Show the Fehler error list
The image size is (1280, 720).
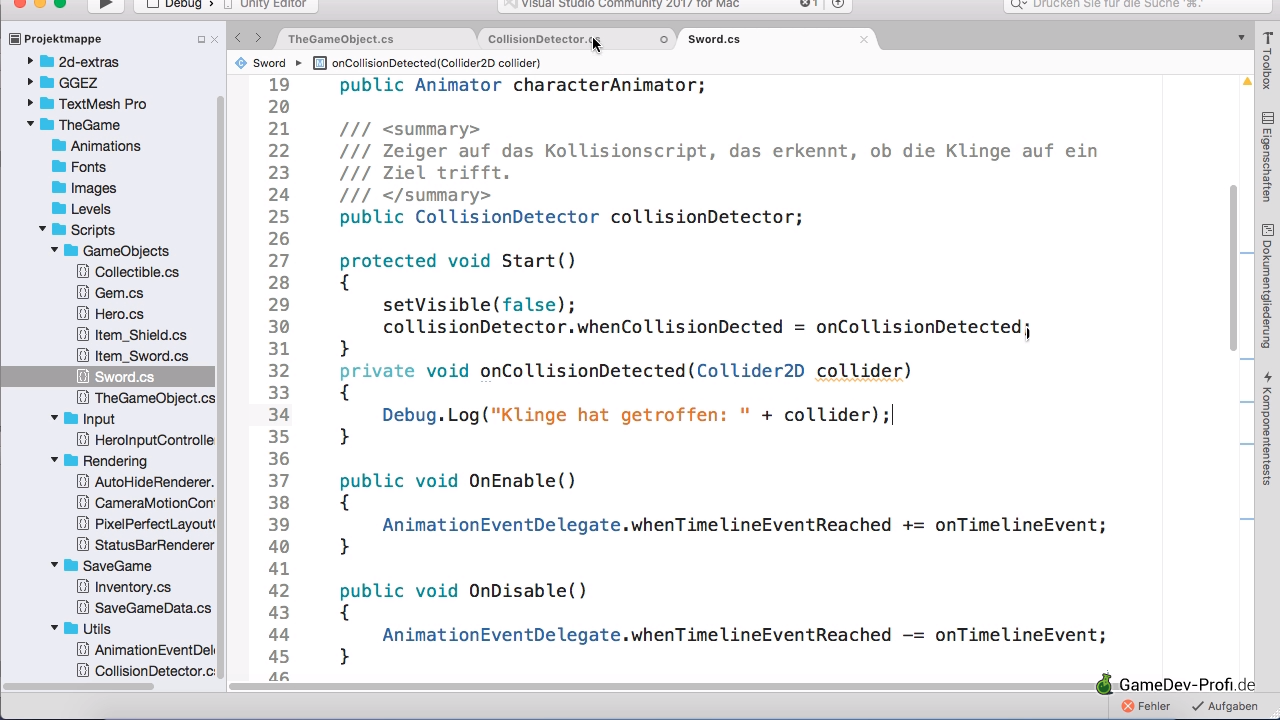click(x=1146, y=706)
